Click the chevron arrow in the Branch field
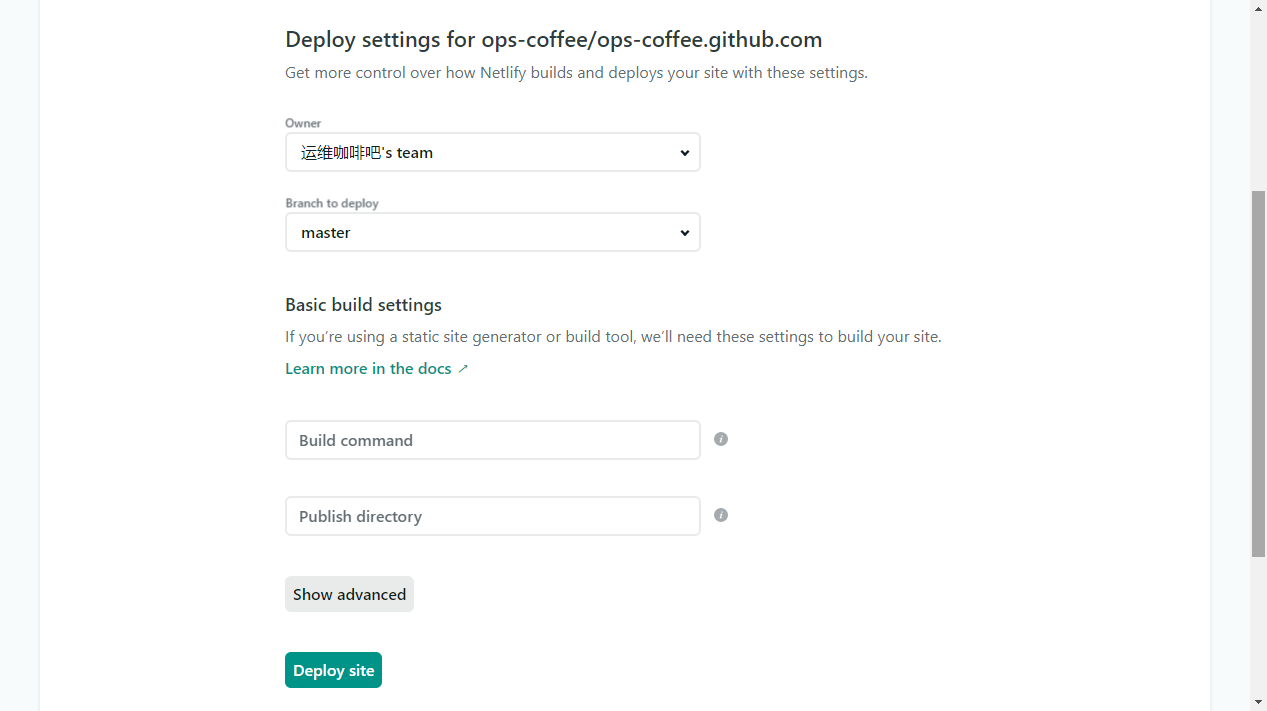Viewport: 1267px width, 711px height. coord(685,233)
